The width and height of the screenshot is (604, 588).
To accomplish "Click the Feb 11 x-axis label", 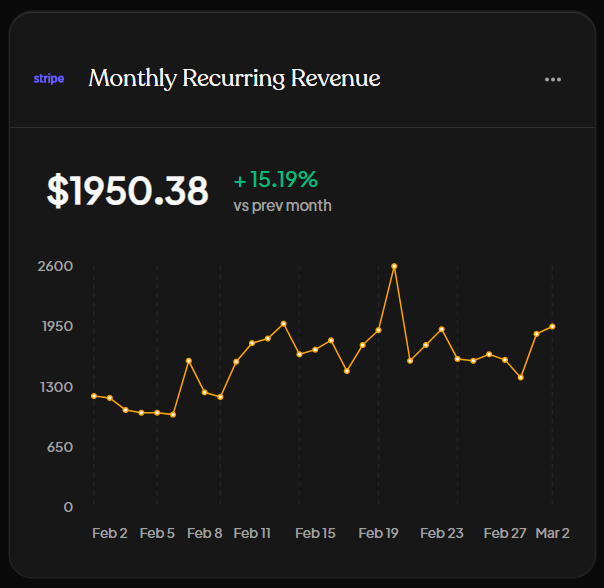I will click(x=252, y=533).
